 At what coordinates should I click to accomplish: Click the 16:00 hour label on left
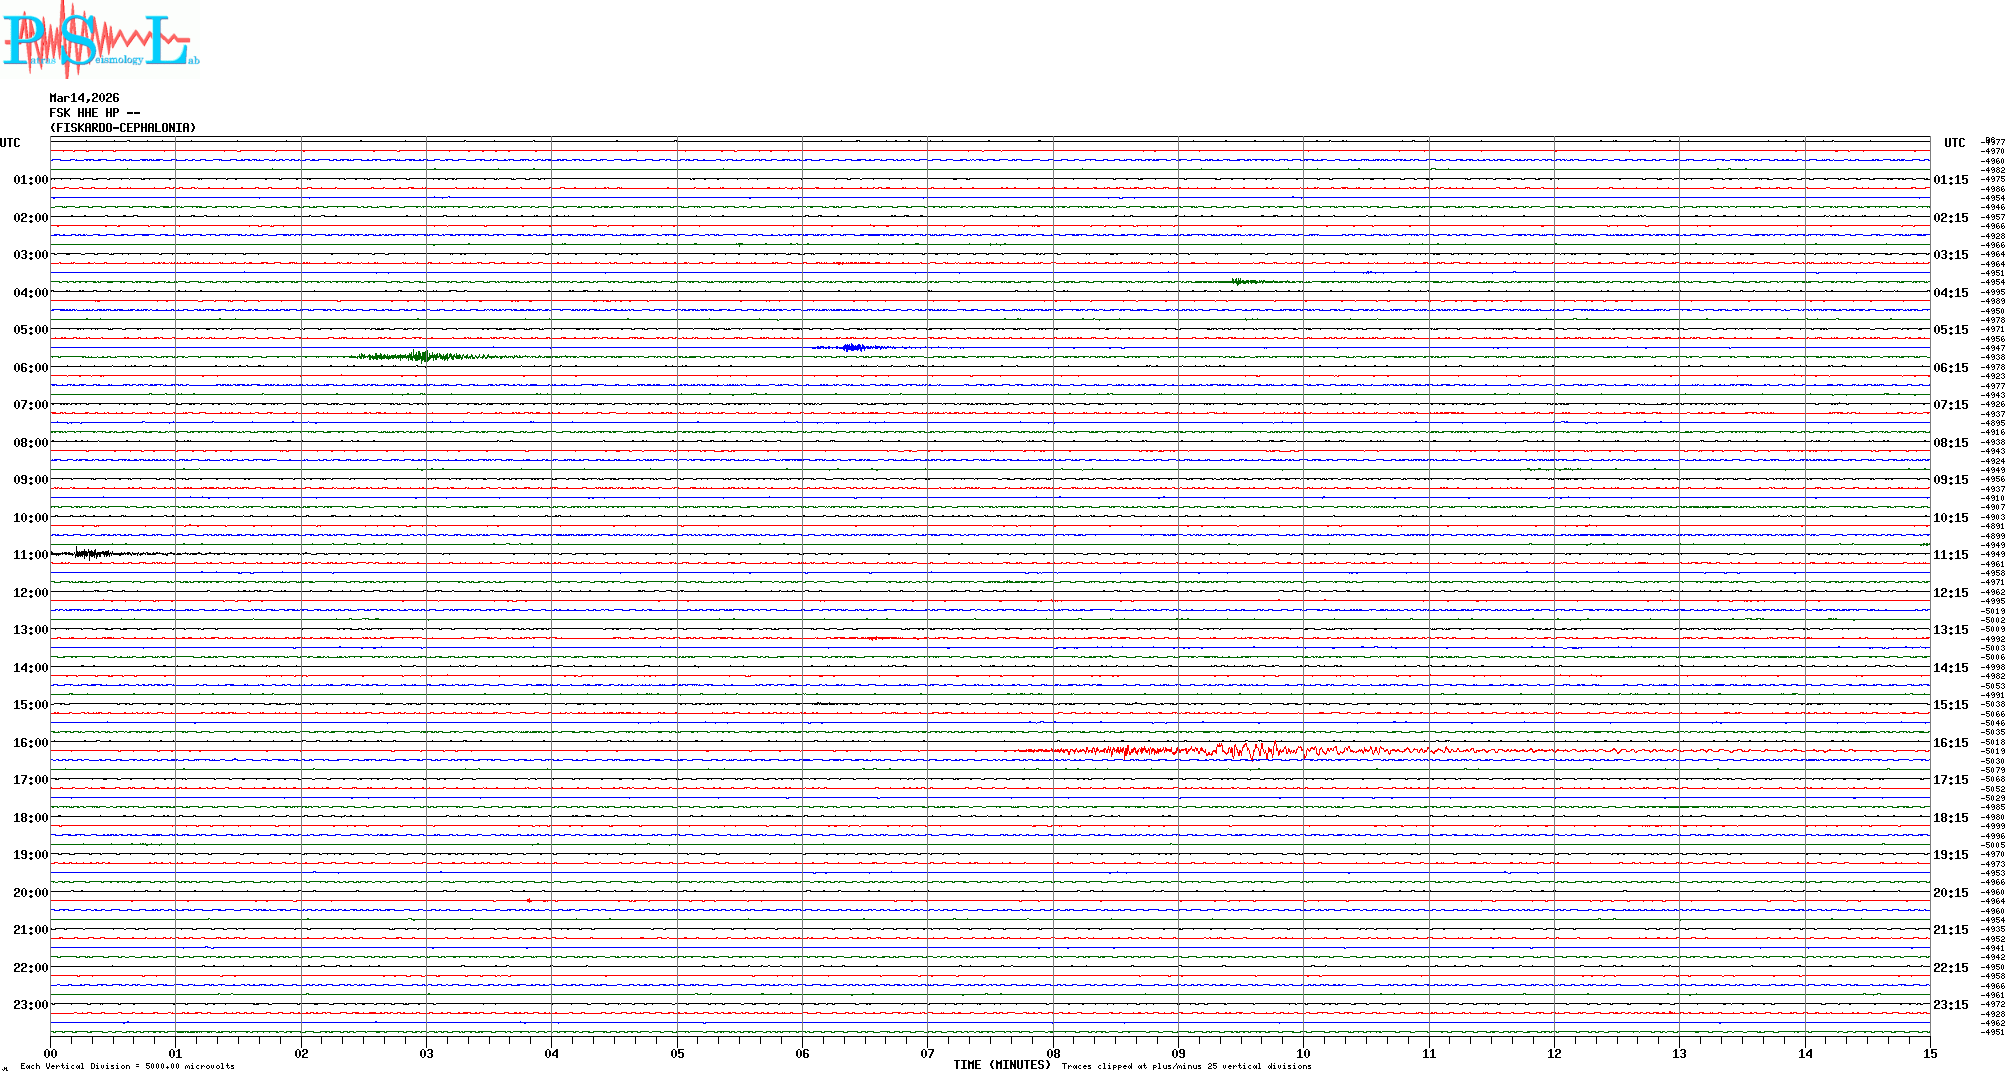point(30,743)
